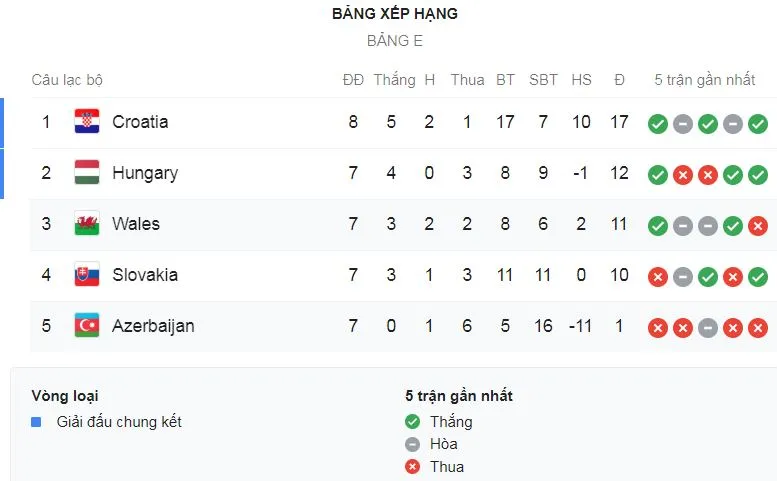Click Slovakia's first red loss icon
The image size is (777, 481).
657,277
